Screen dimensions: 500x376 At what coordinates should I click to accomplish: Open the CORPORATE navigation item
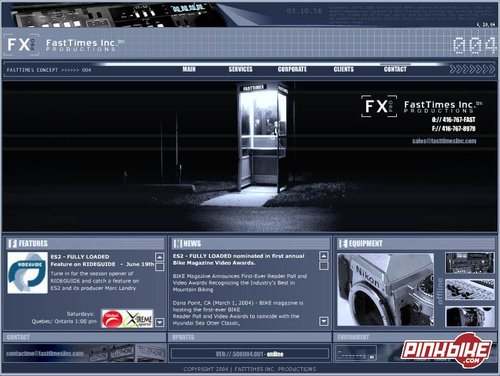[x=292, y=69]
